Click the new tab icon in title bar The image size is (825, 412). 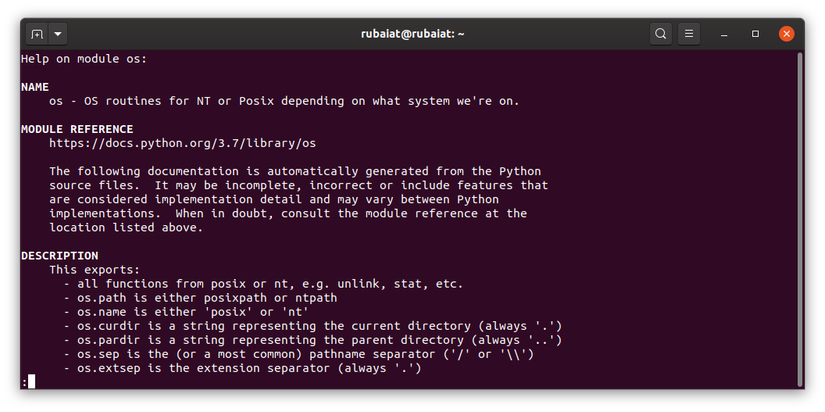pos(37,33)
